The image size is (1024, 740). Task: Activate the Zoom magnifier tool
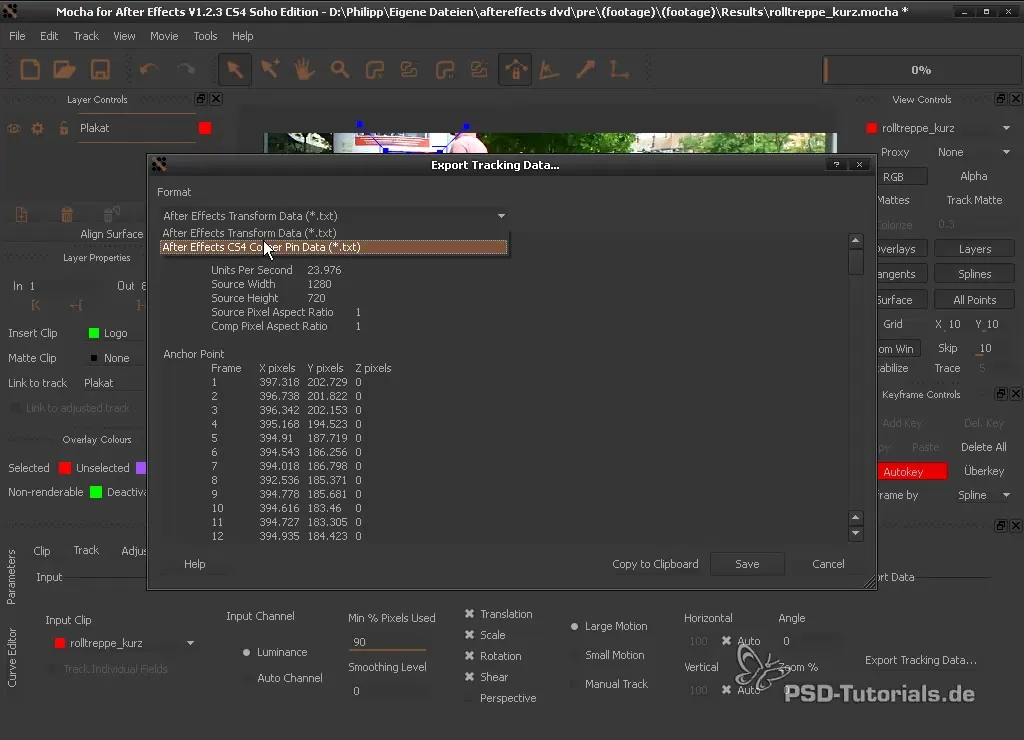point(340,69)
